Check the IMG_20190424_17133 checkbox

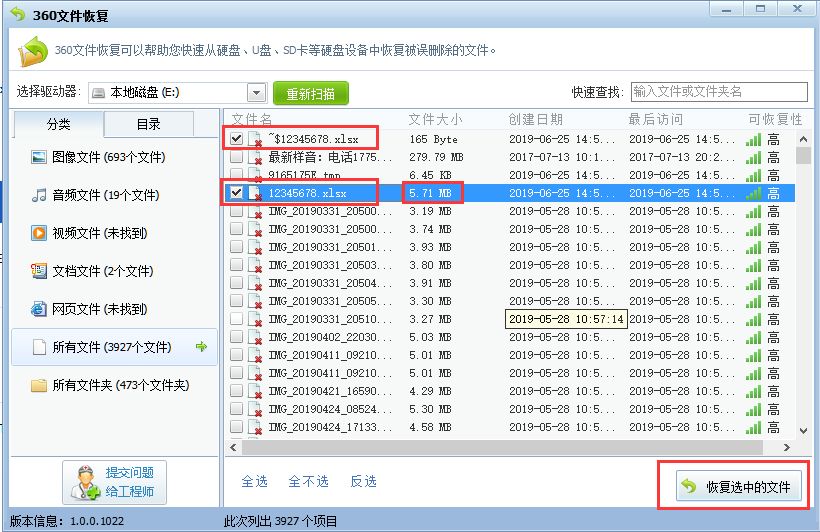click(x=236, y=427)
